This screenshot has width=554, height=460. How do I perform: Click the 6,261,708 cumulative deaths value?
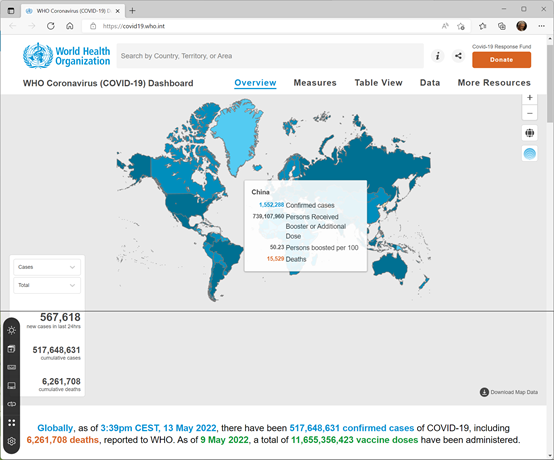pos(61,381)
